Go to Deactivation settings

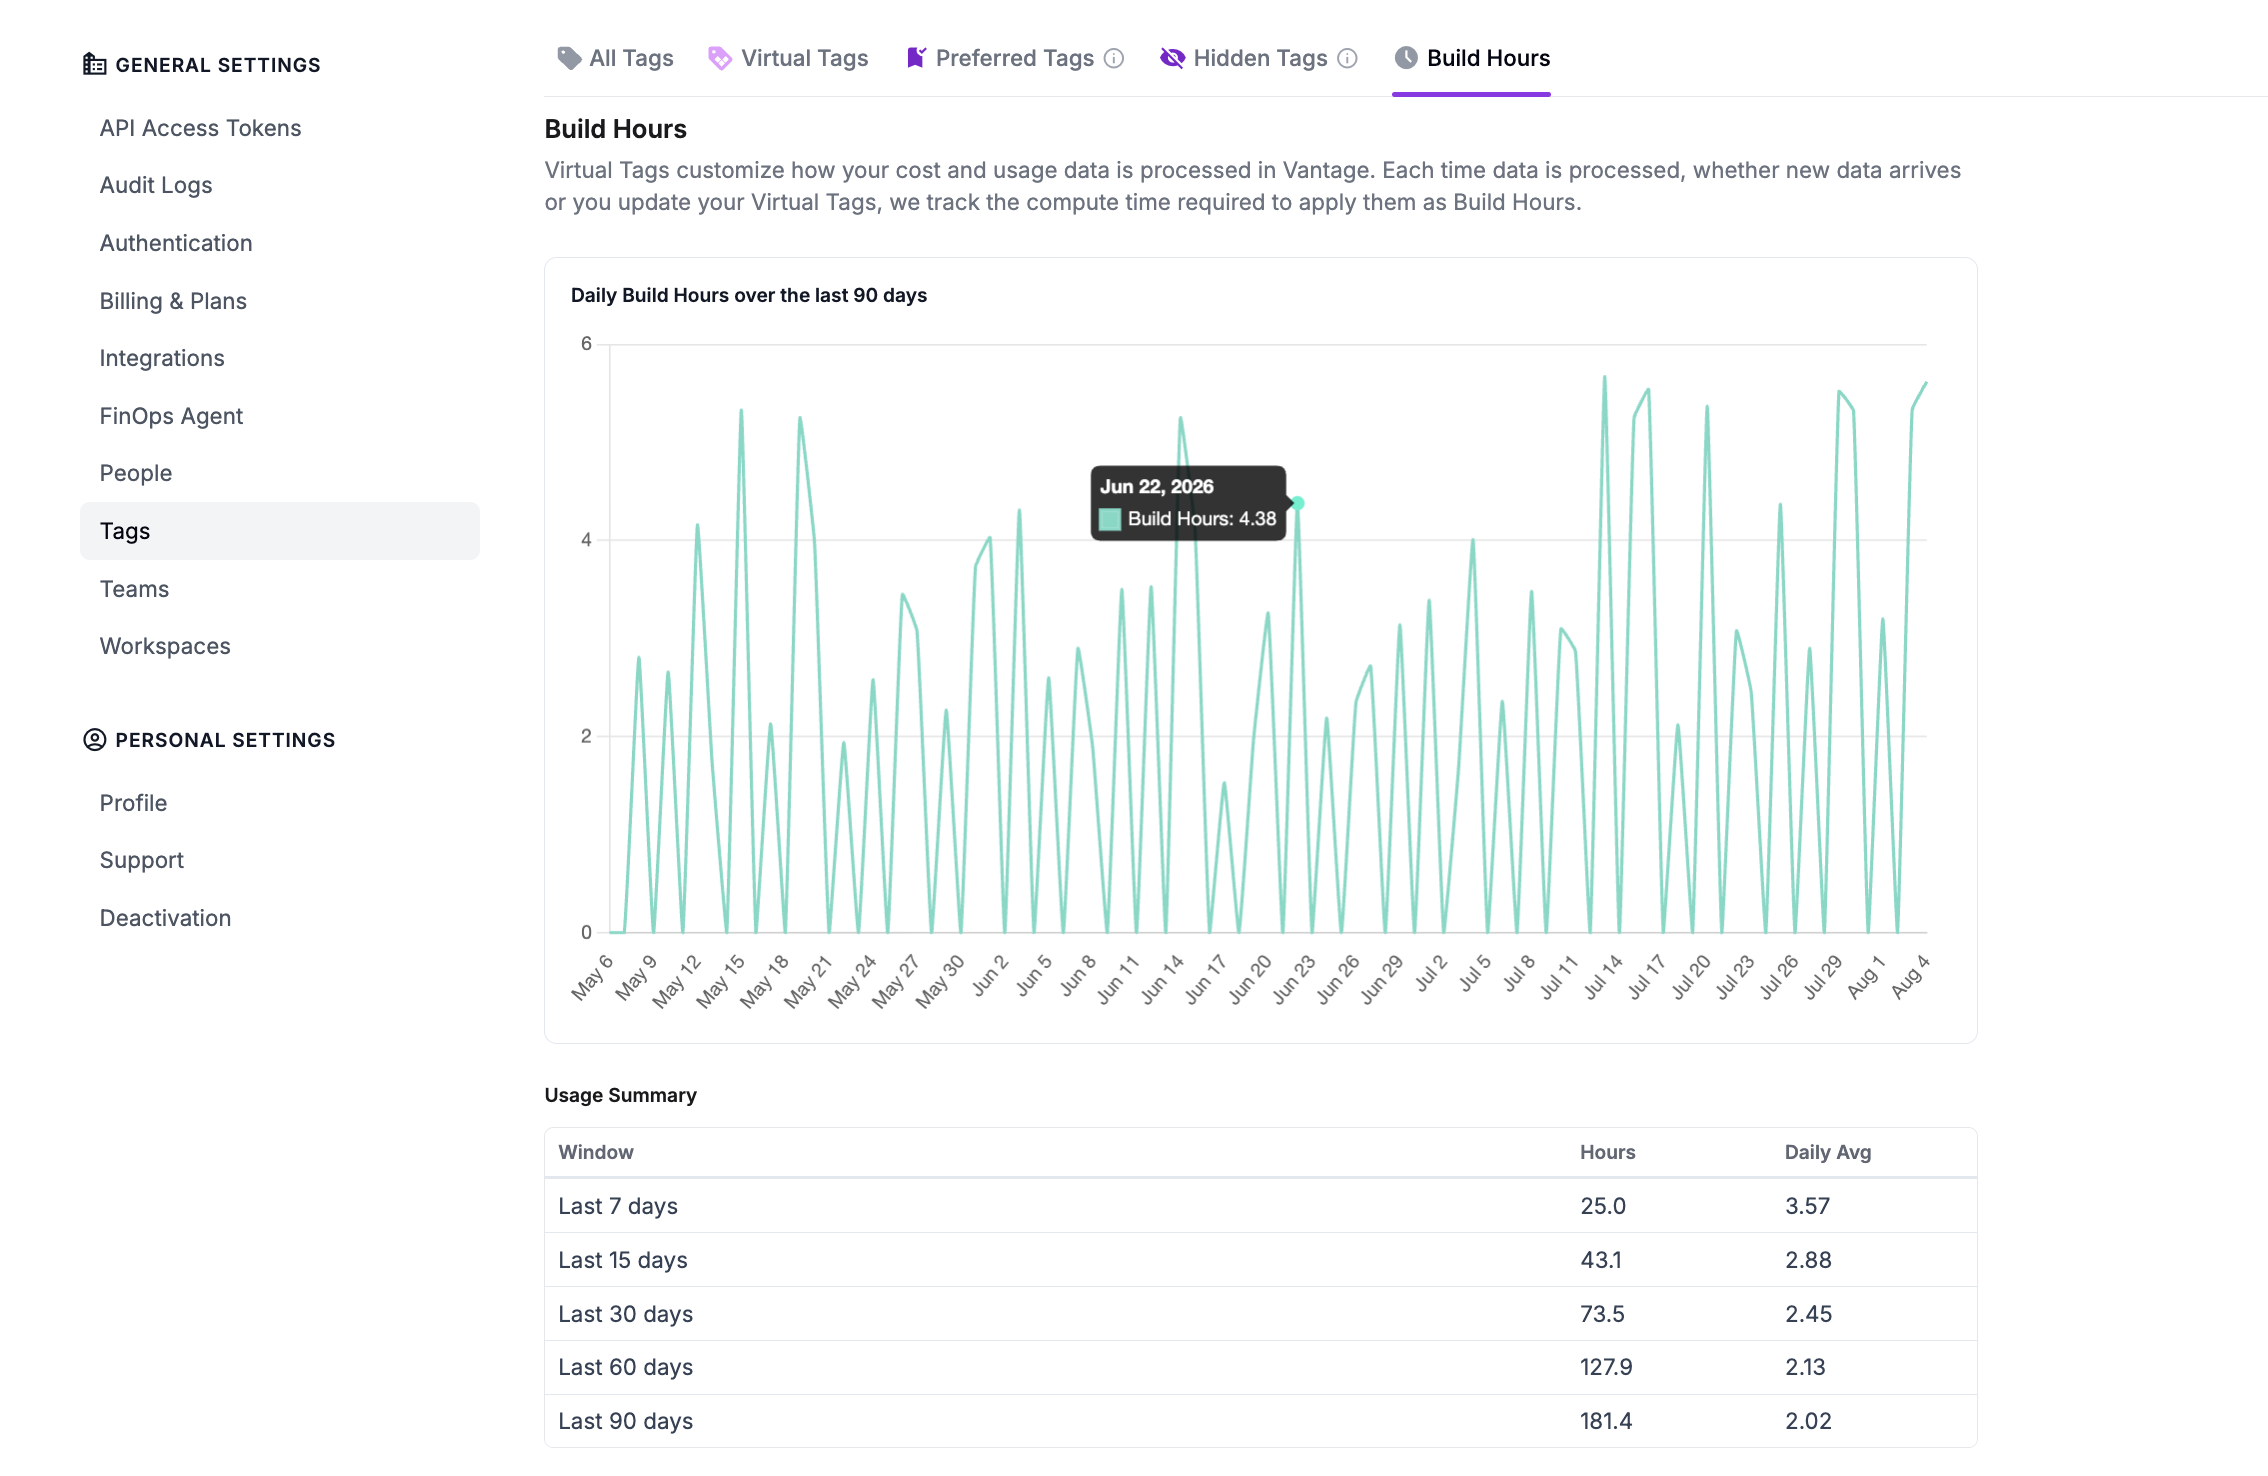click(165, 918)
